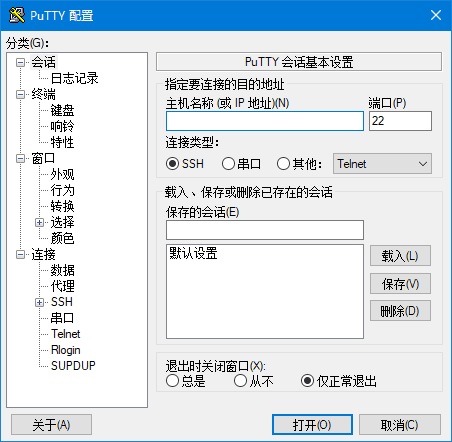Open 响铃 settings category
This screenshot has height=442, width=452.
[62, 126]
